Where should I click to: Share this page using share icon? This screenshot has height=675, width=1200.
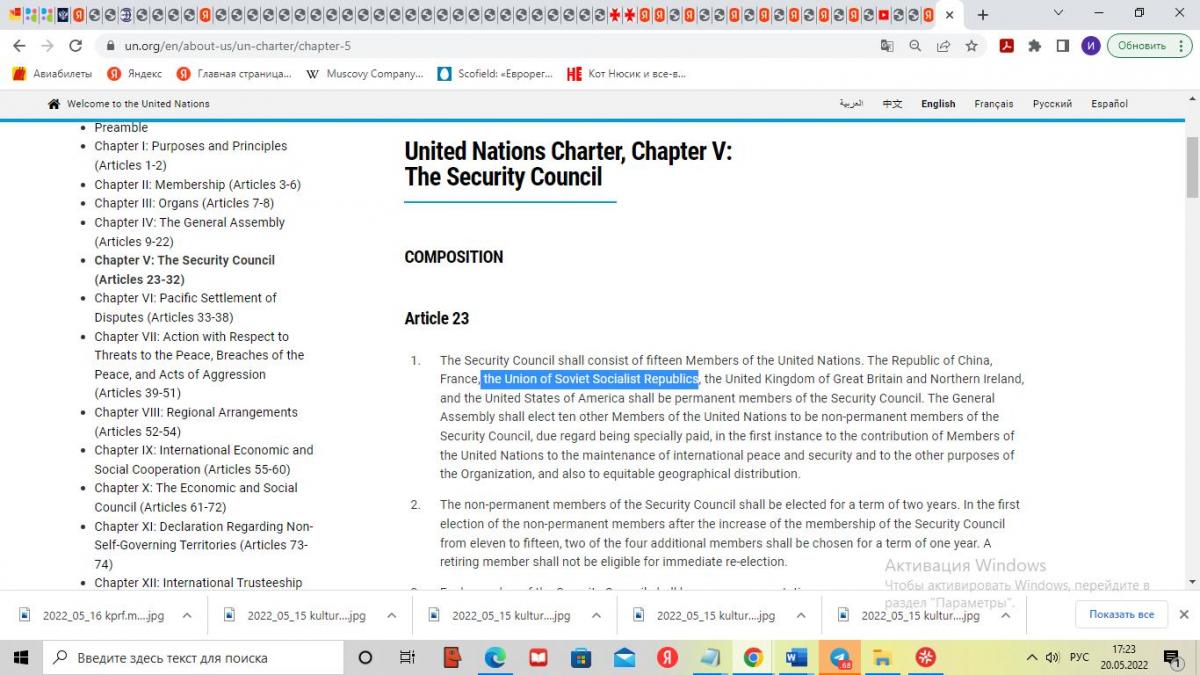[x=943, y=46]
